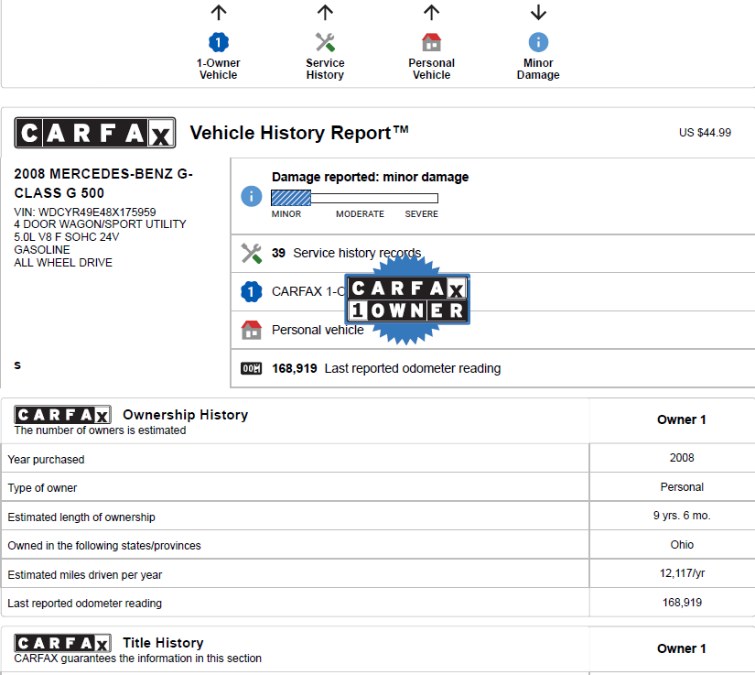Click Estimated length of ownership label
Image resolution: width=755 pixels, height=675 pixels.
click(x=81, y=518)
